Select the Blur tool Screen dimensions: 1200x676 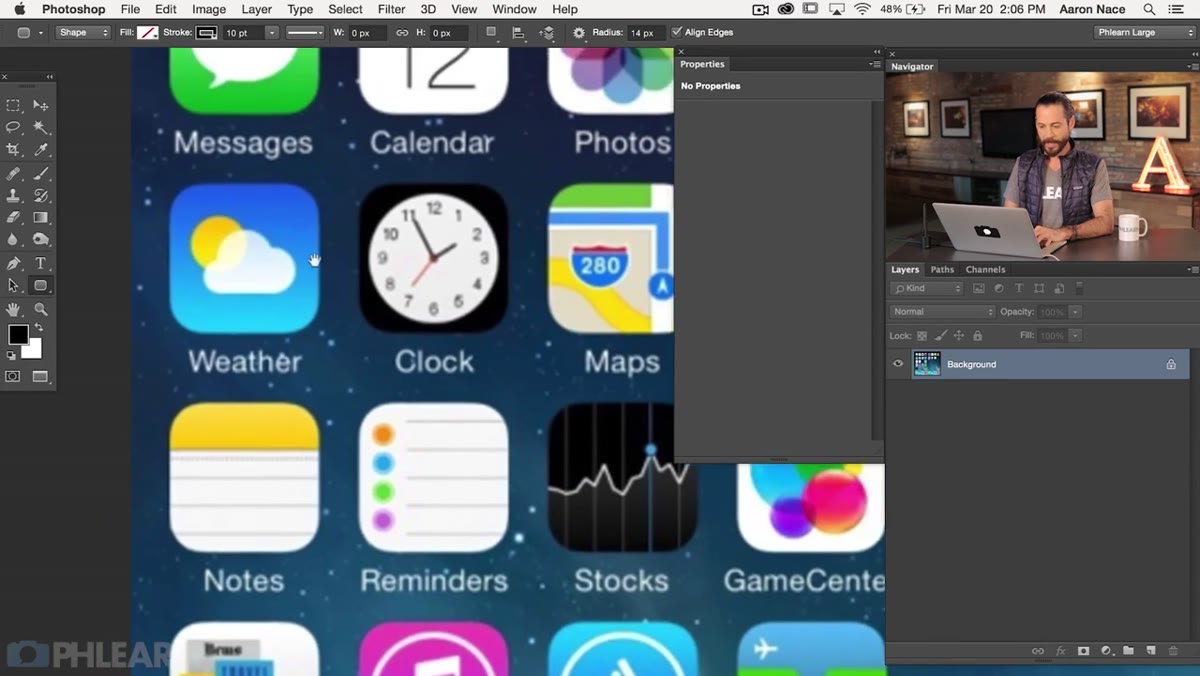[13, 239]
